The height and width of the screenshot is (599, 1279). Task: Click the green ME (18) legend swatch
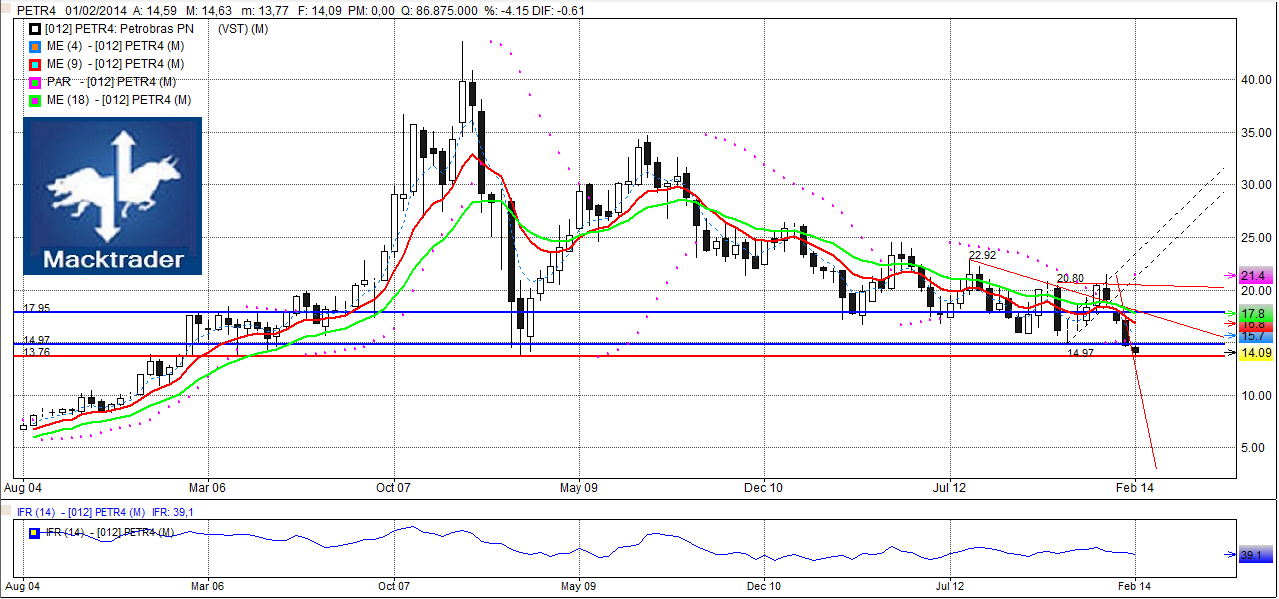click(37, 100)
